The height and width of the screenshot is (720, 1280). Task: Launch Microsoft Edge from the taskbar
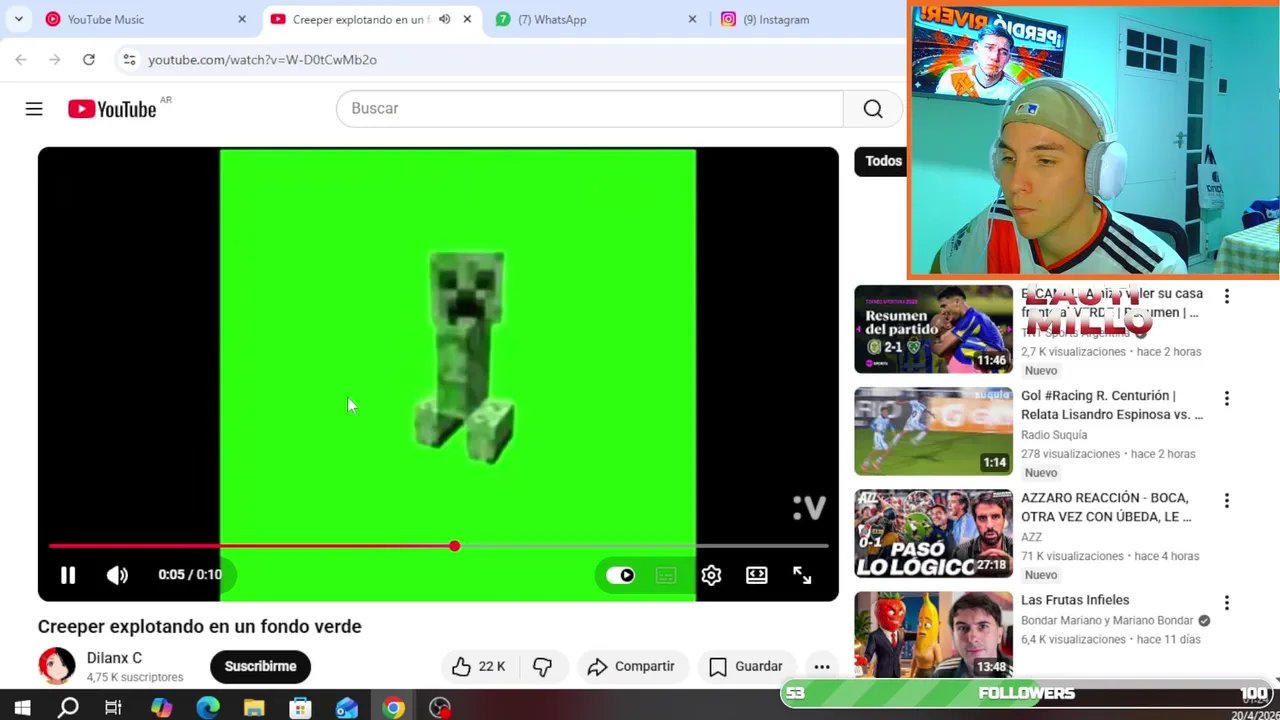tap(208, 708)
